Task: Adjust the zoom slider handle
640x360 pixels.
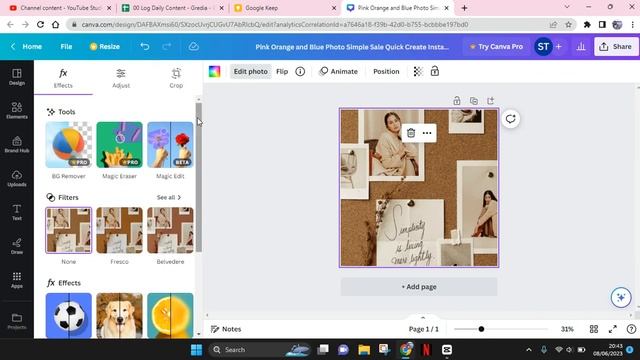Action: pyautogui.click(x=481, y=329)
